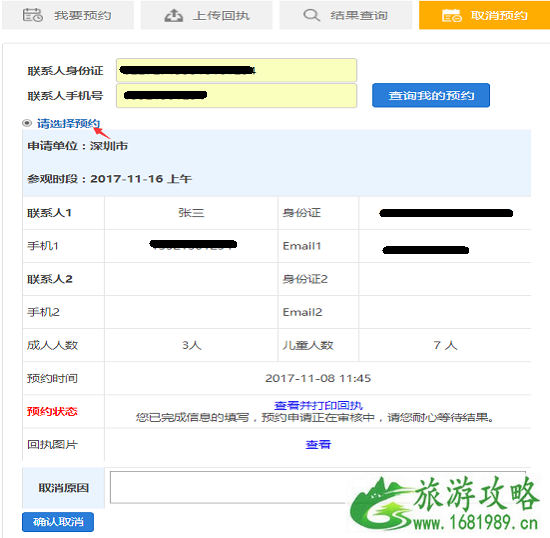The height and width of the screenshot is (538, 550).
Task: Click the 成人人数 value 3人
Action: pyautogui.click(x=192, y=345)
